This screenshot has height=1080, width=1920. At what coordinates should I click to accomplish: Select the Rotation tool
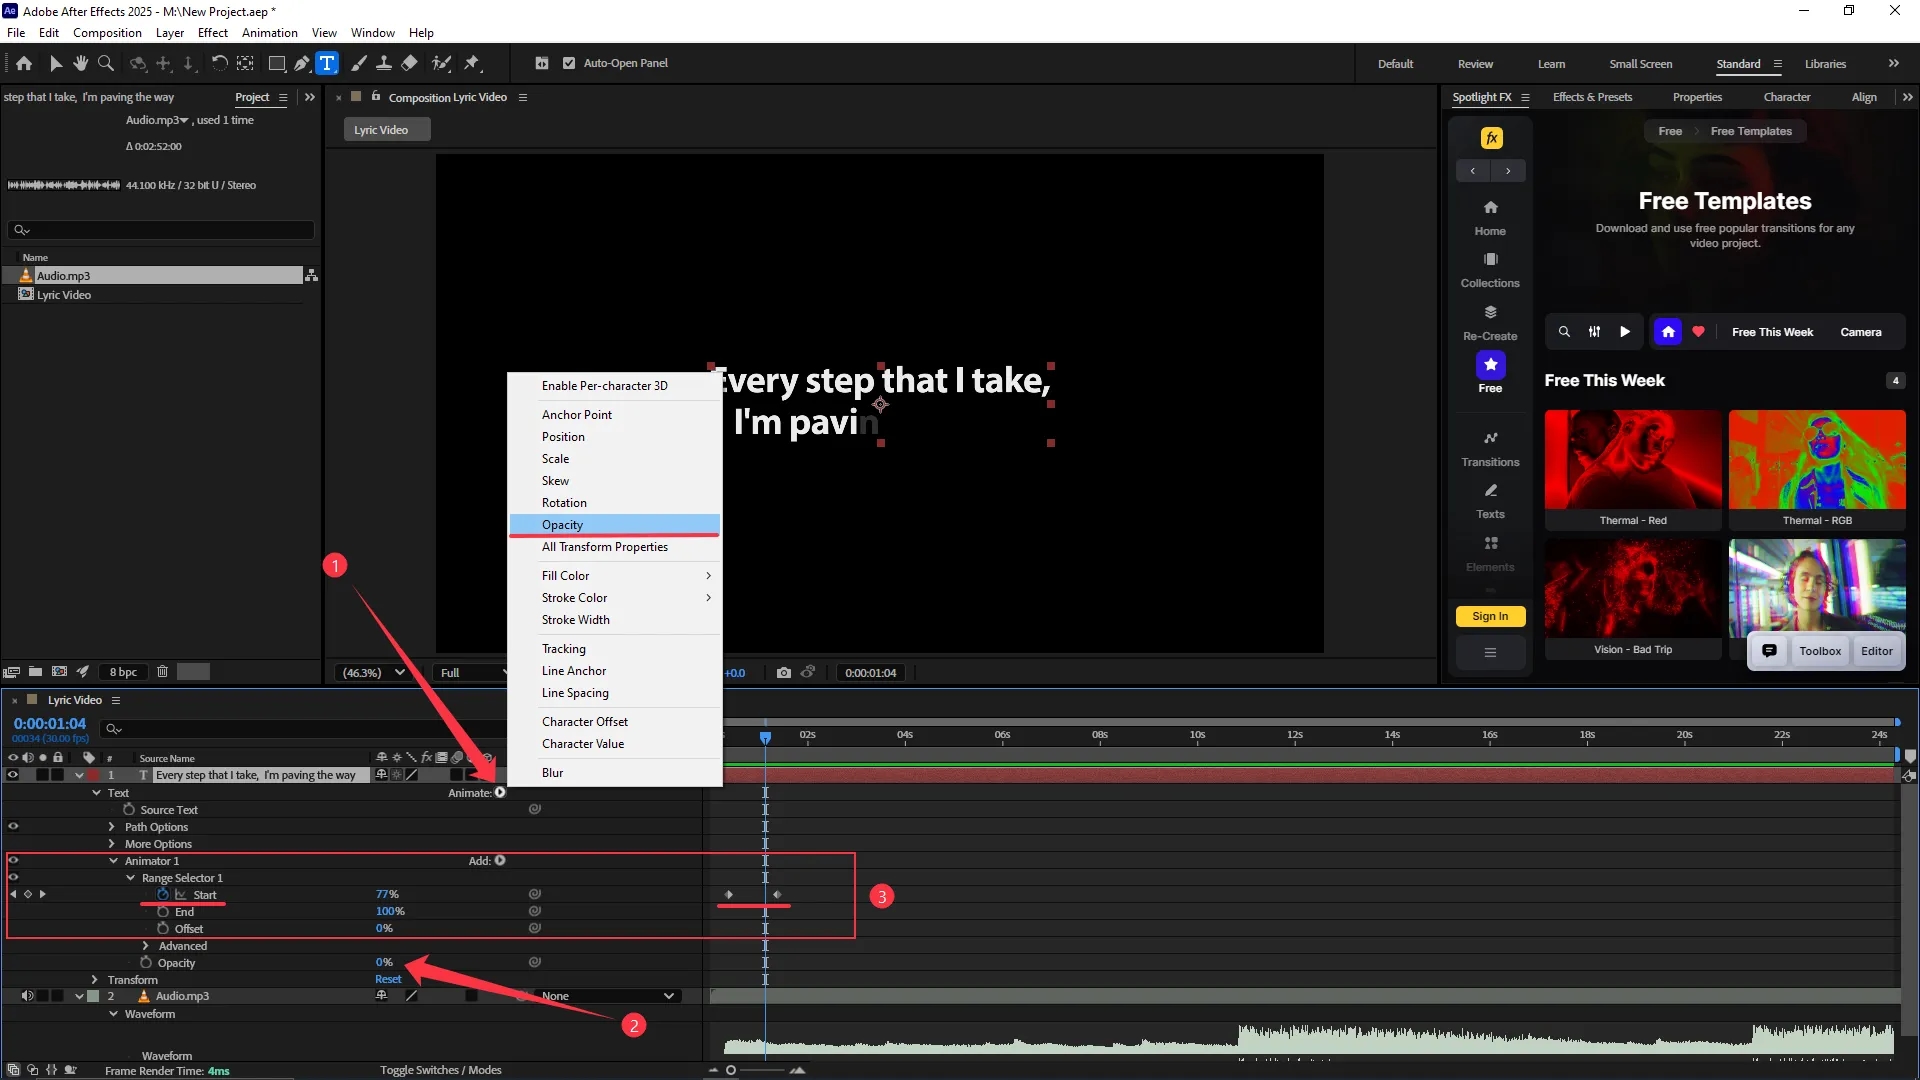pyautogui.click(x=219, y=63)
